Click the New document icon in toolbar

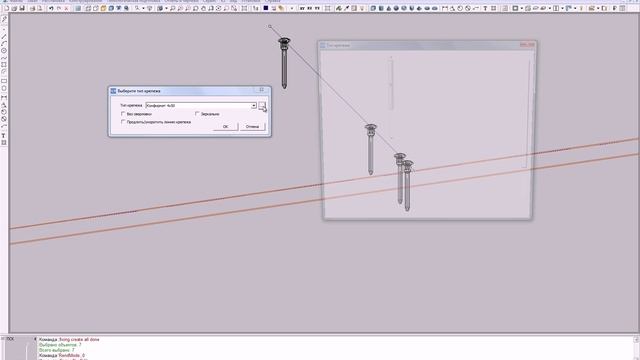pos(7,8)
